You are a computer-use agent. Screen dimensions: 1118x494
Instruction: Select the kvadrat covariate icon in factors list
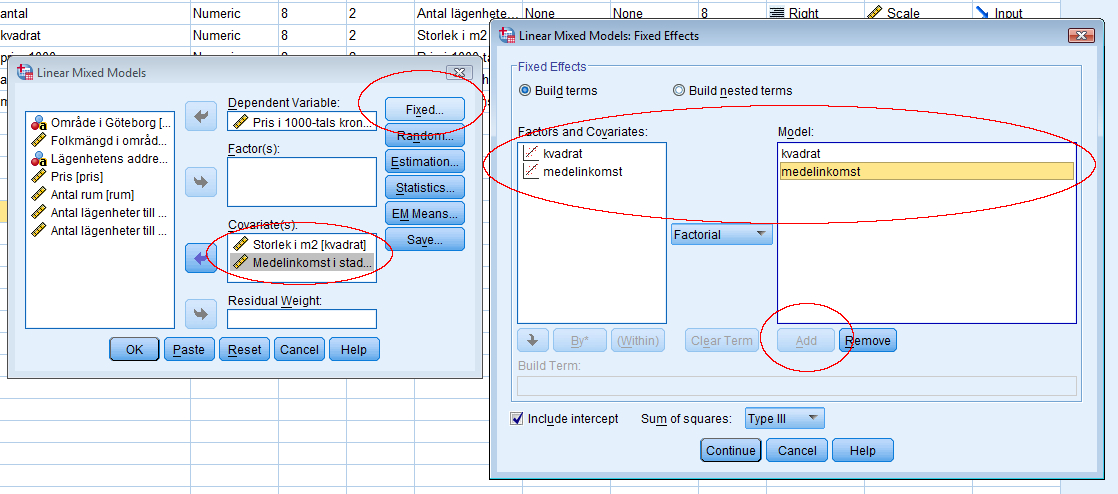531,154
